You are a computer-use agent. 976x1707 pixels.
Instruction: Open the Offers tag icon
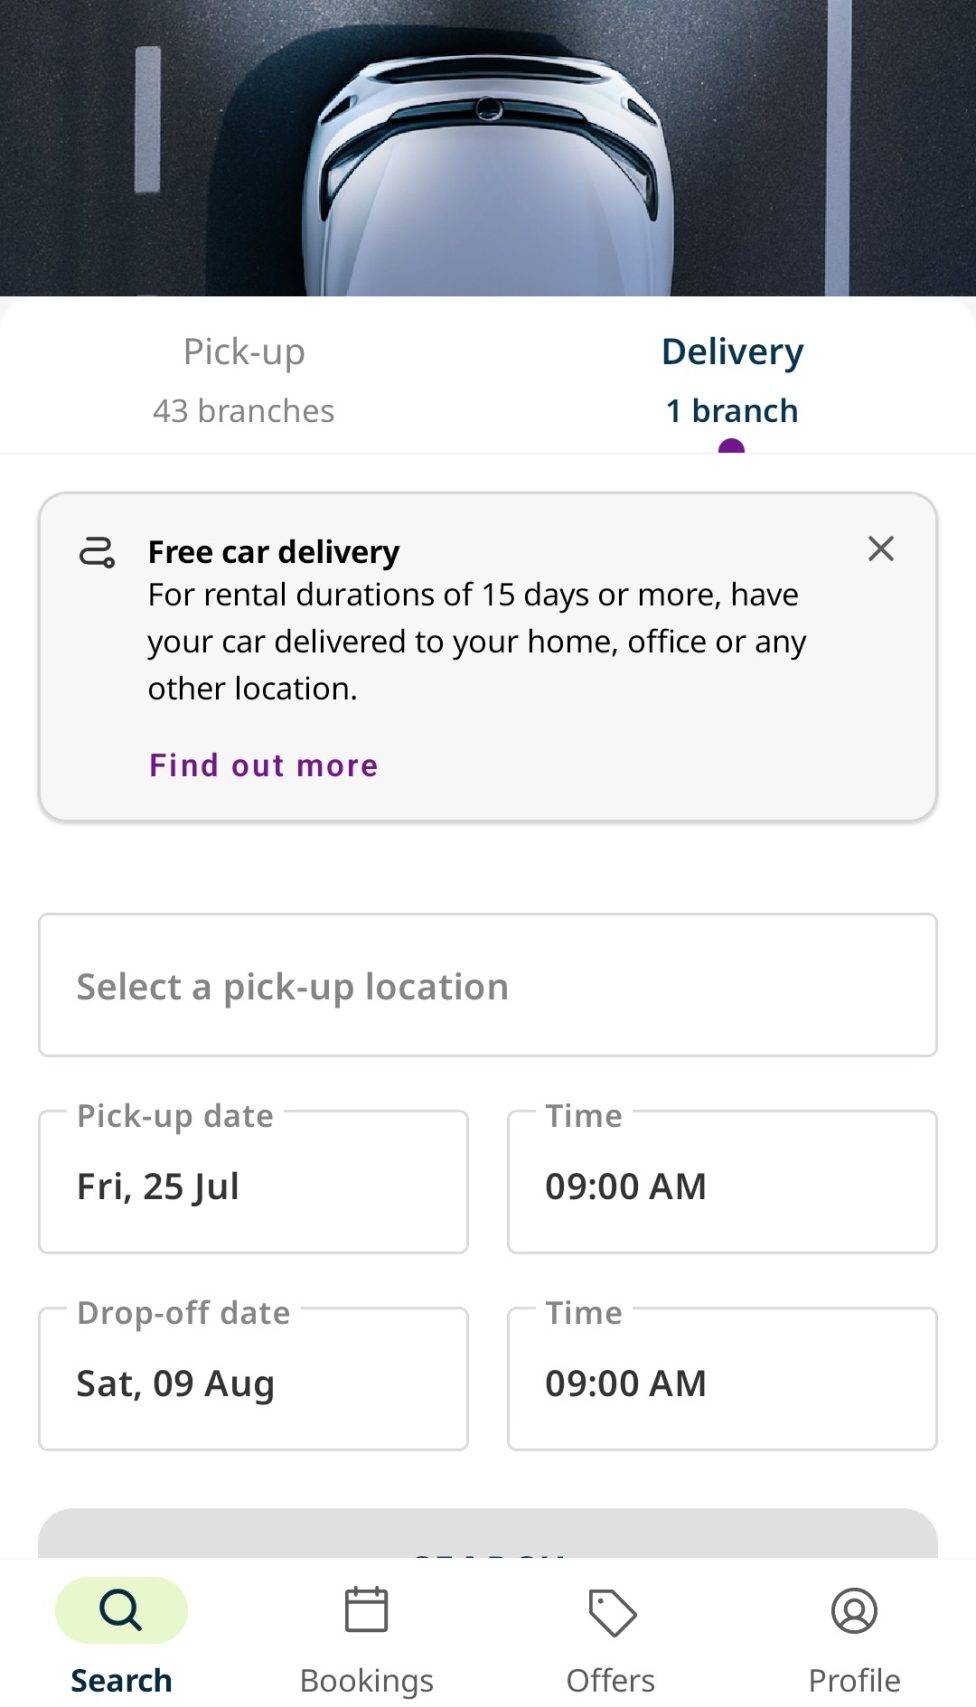[611, 1612]
